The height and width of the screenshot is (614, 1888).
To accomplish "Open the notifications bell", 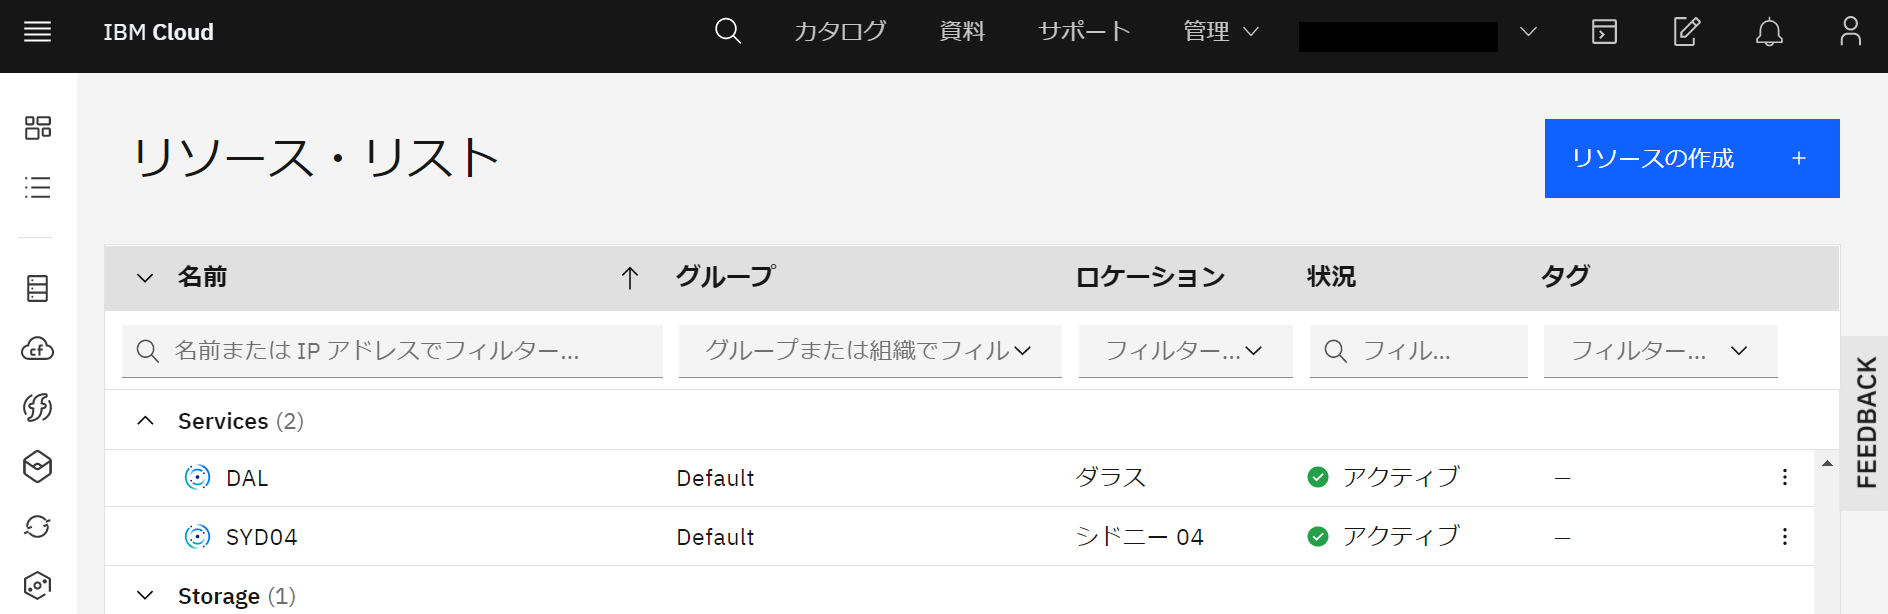I will (x=1769, y=32).
